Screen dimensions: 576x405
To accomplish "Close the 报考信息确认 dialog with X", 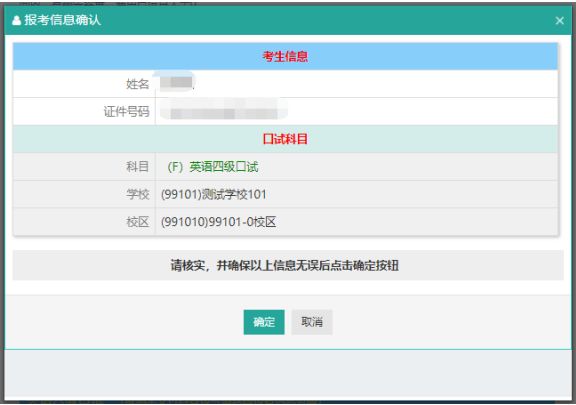I will (x=559, y=21).
